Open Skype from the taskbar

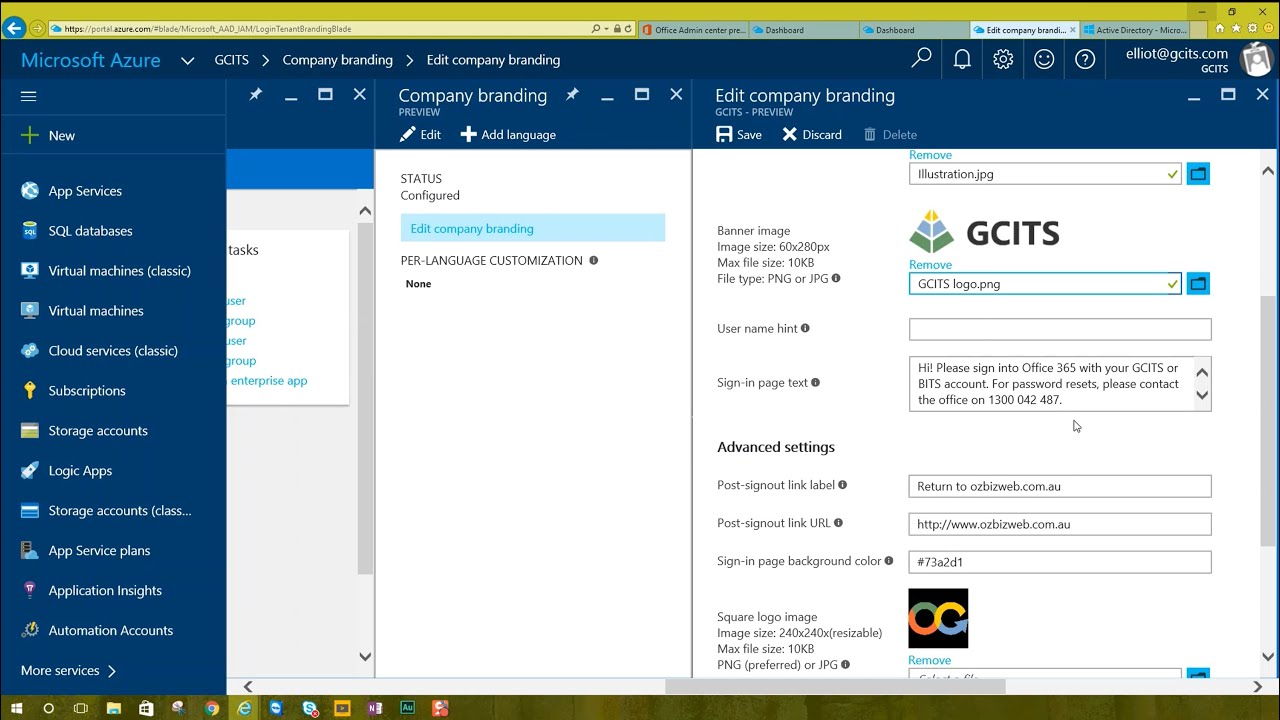tap(309, 708)
